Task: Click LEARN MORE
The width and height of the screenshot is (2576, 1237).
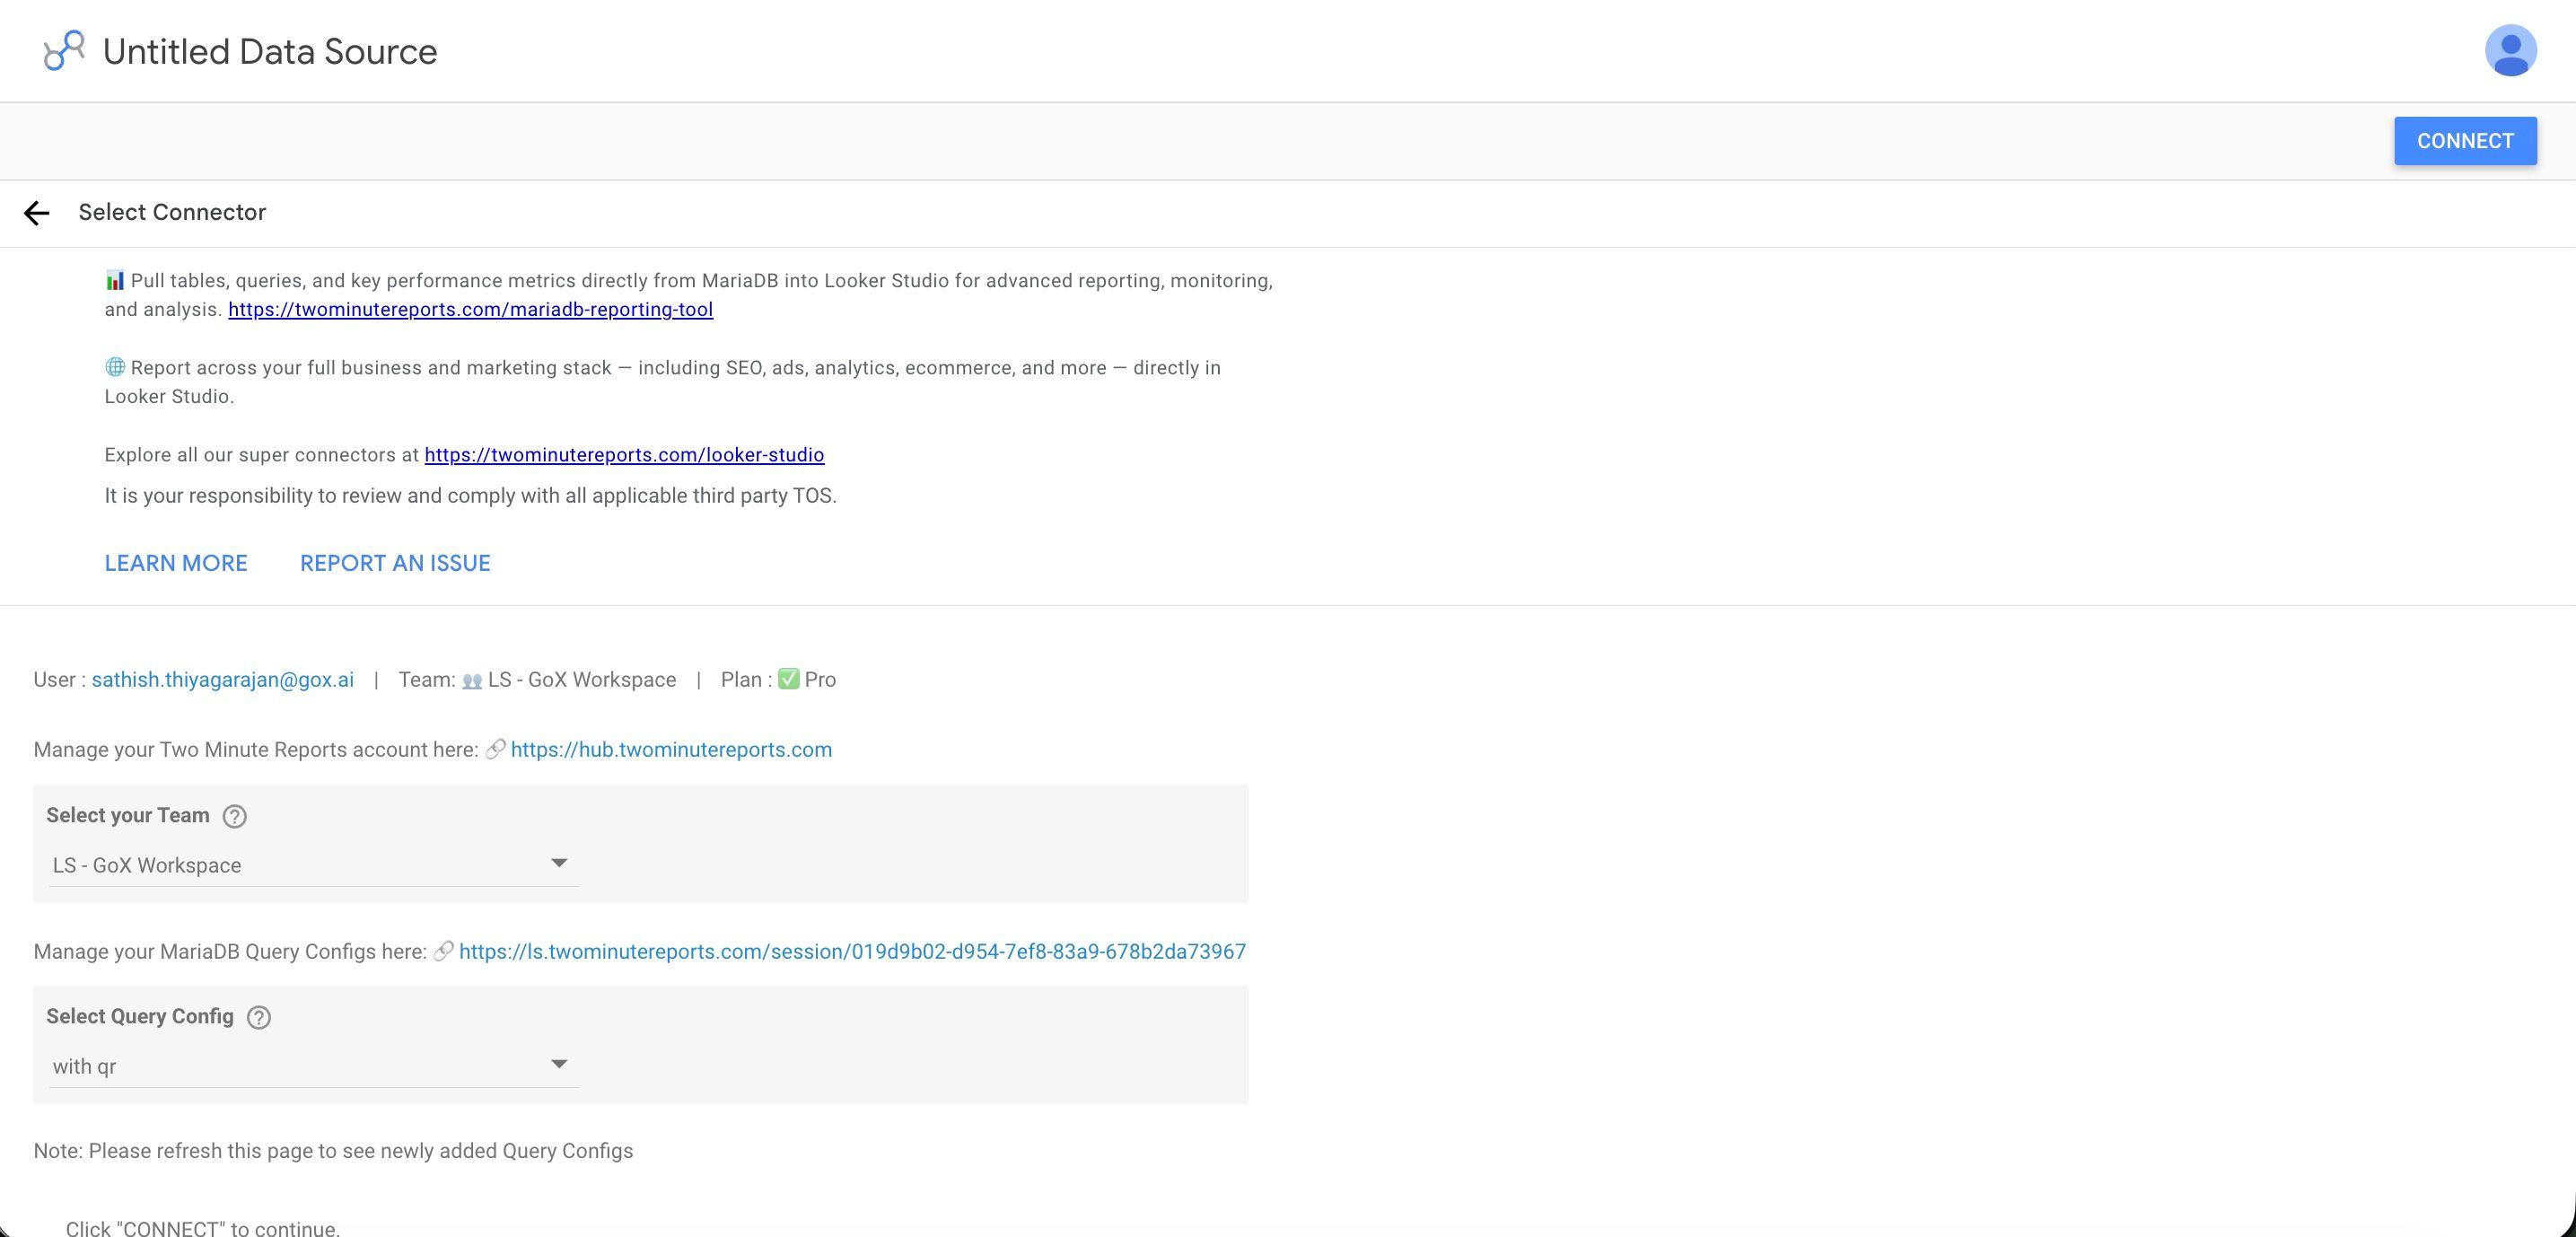Action: click(x=176, y=563)
